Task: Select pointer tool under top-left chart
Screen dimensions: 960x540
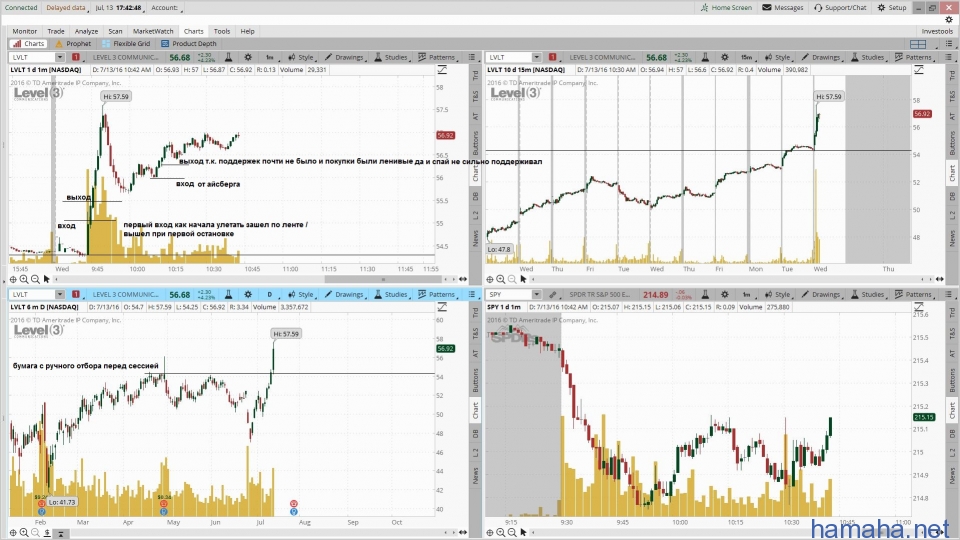Action: coord(47,279)
